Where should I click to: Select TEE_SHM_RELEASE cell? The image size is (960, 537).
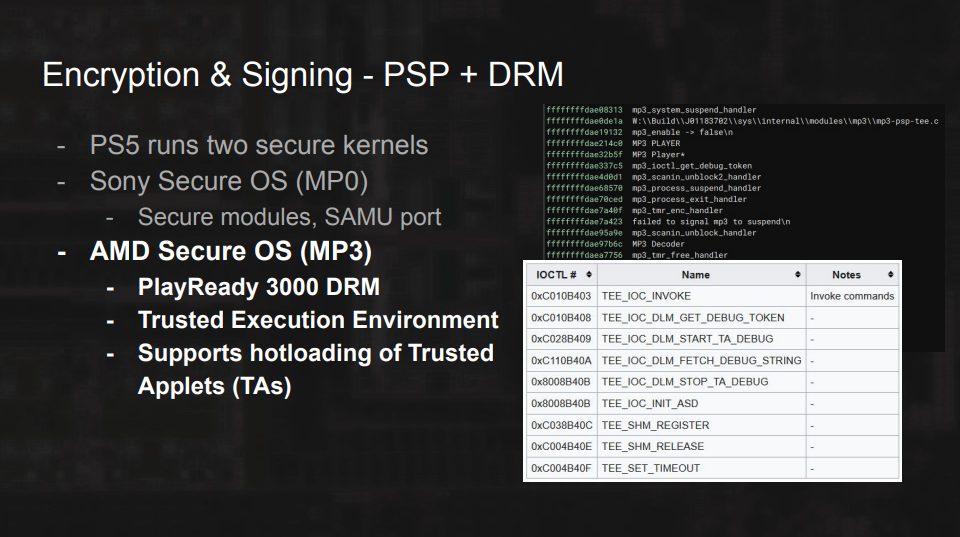702,446
